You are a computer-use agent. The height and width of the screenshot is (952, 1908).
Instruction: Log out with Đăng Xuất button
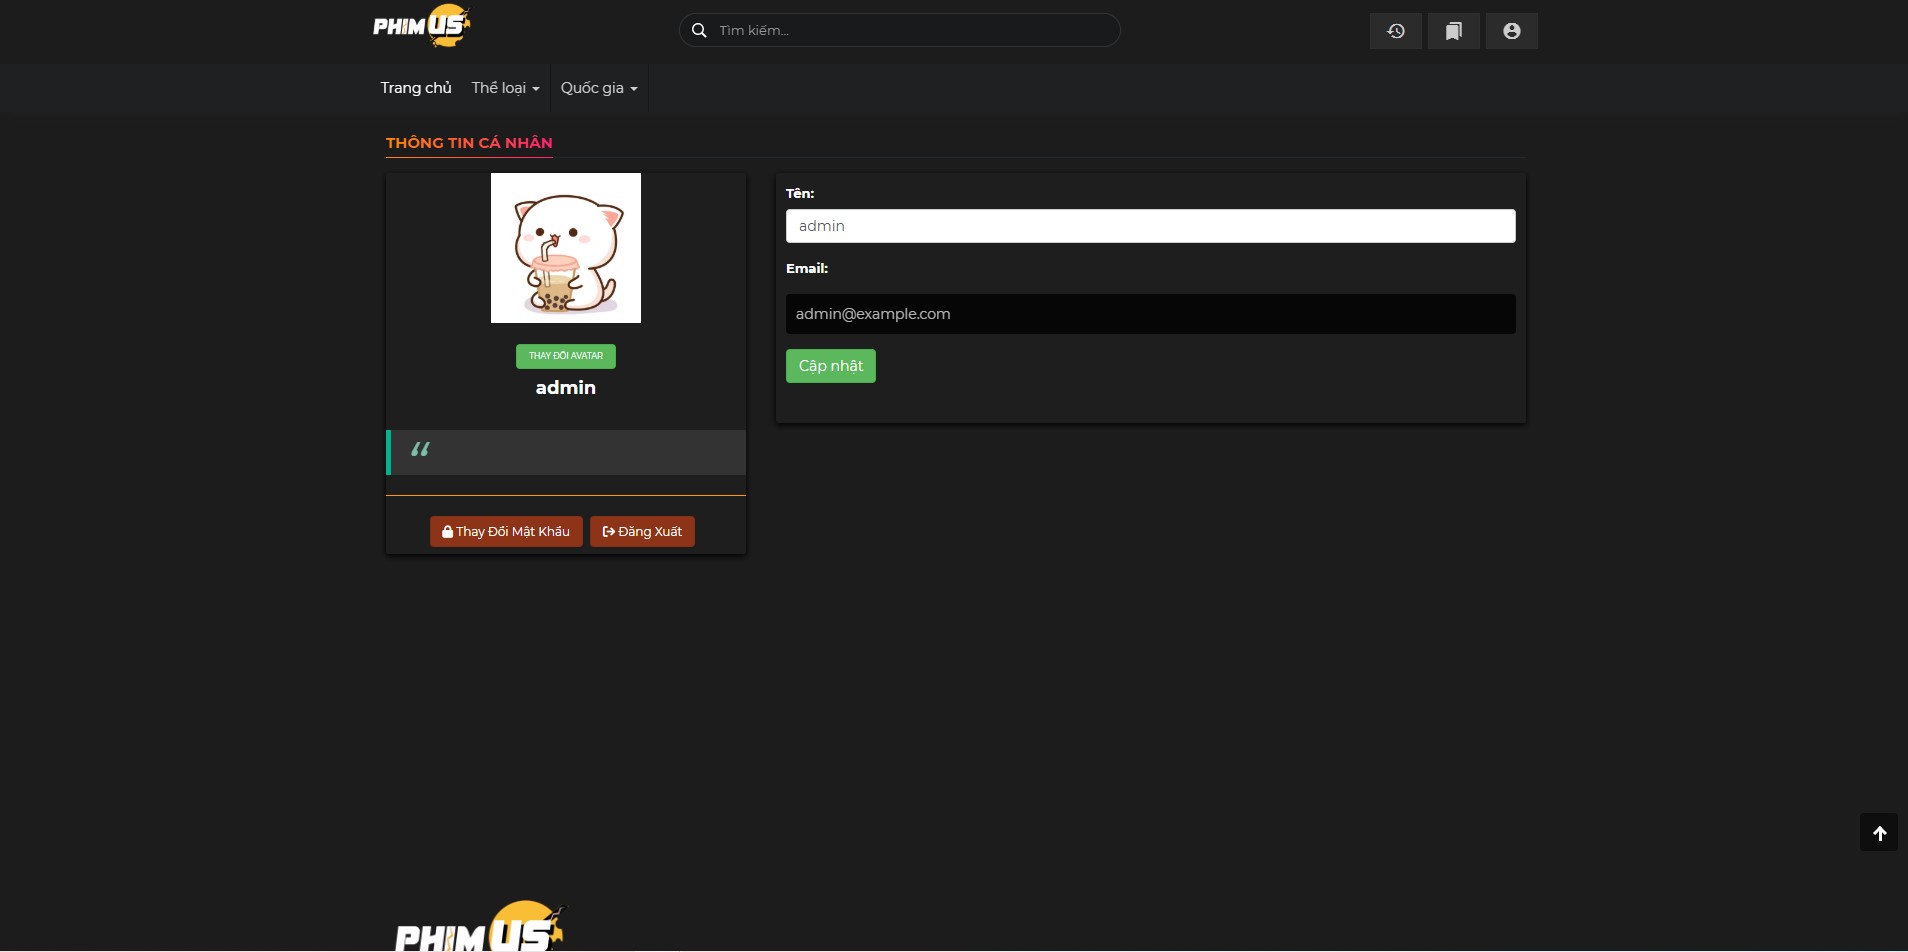(642, 532)
